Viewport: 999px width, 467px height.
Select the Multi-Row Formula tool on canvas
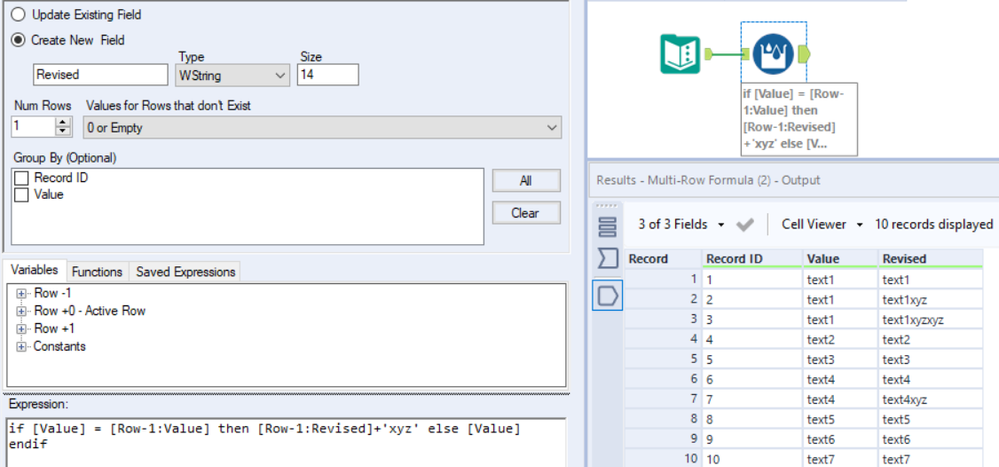772,55
